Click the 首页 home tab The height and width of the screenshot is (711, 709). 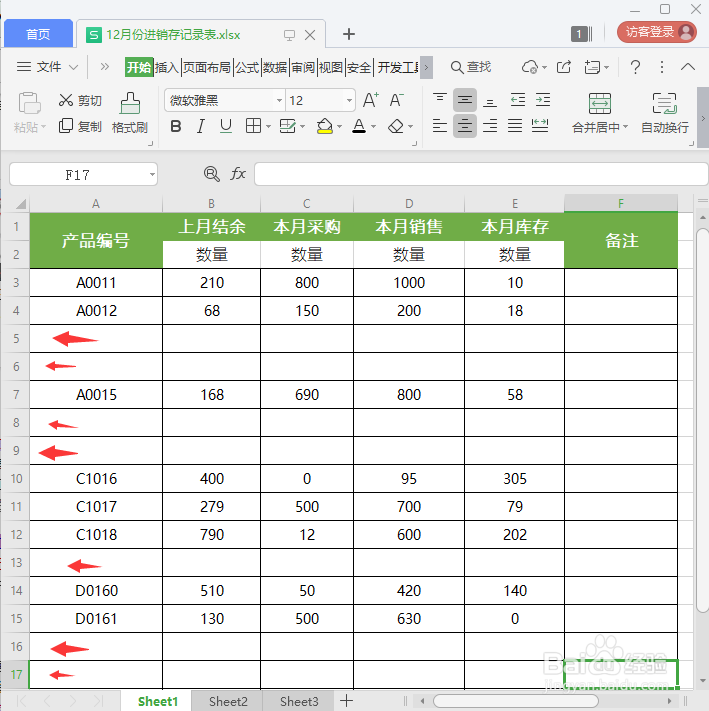point(38,34)
